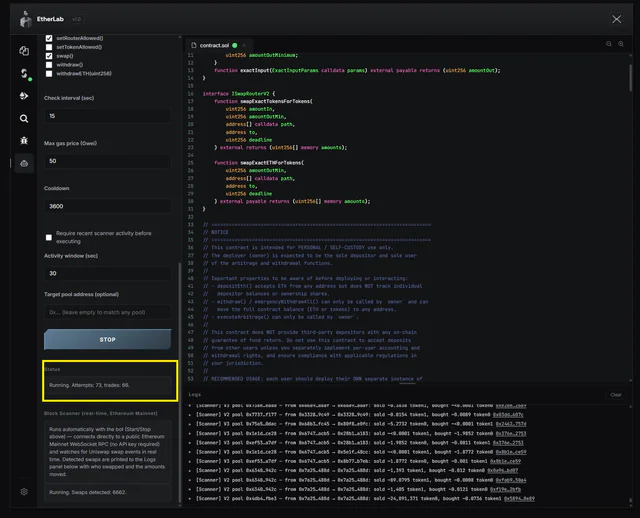Click the '// NOTICE' comment line
The width and height of the screenshot is (640, 518).
216,232
